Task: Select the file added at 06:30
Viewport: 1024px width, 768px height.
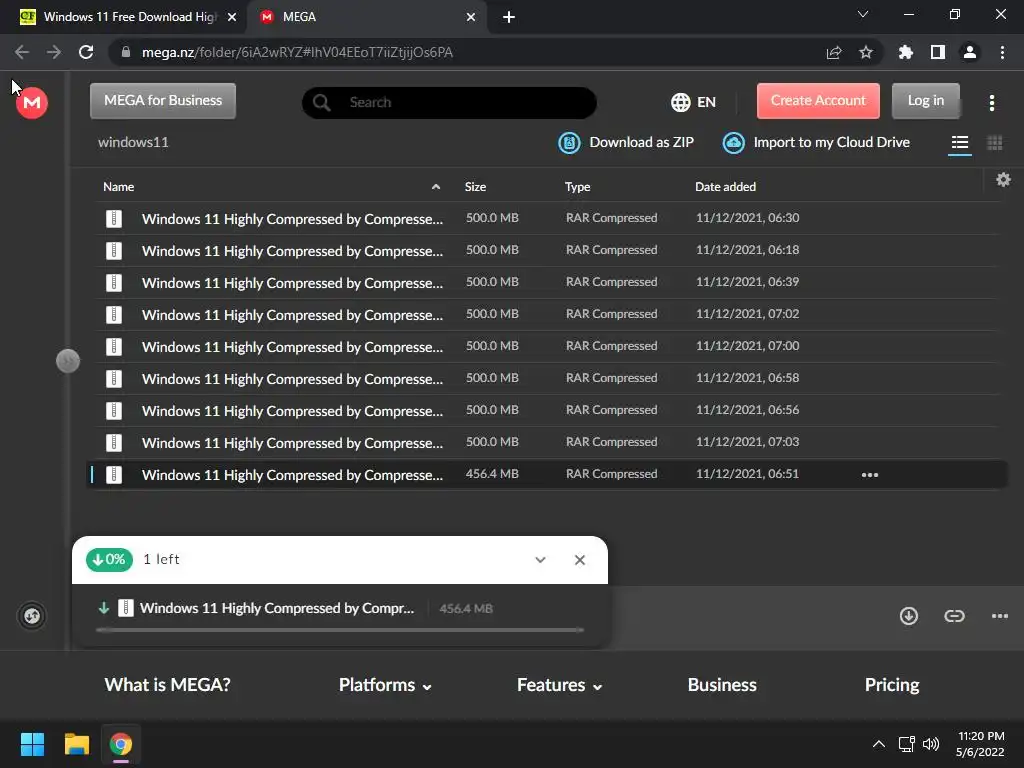Action: tap(547, 218)
